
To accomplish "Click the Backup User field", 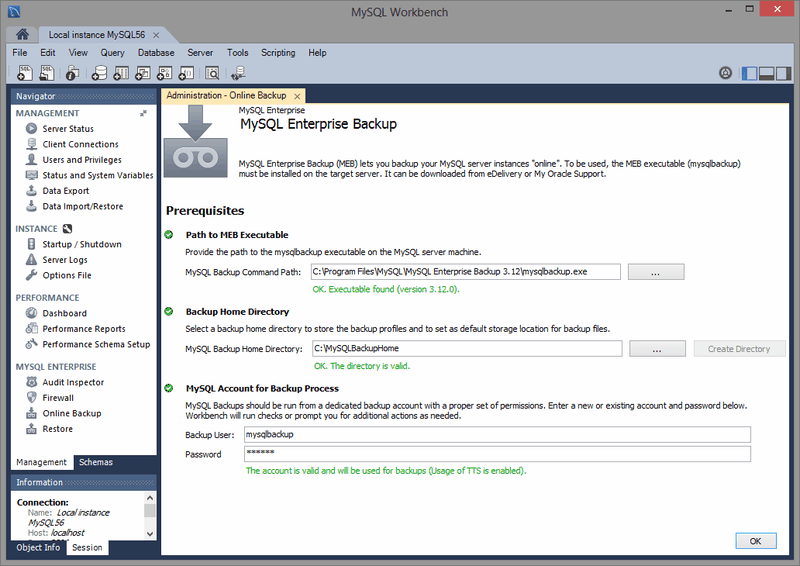I will click(497, 434).
